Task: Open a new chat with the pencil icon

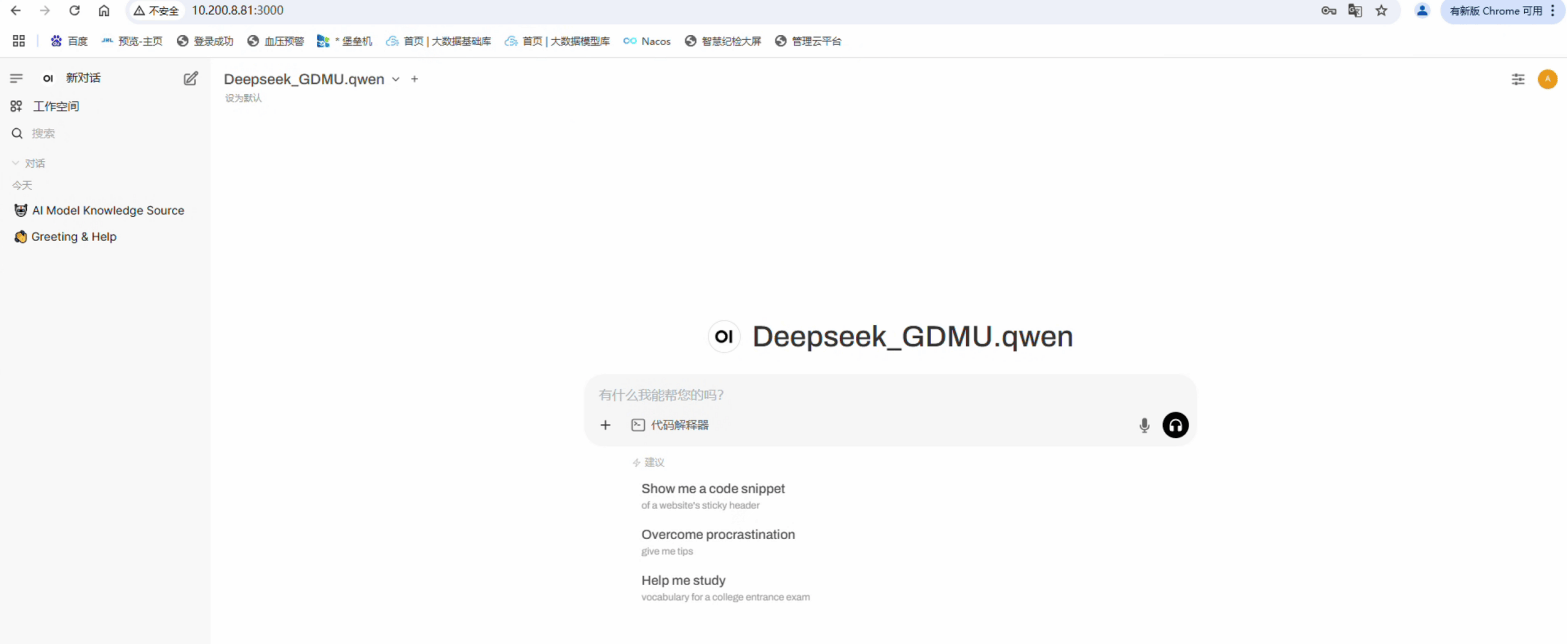Action: [190, 77]
